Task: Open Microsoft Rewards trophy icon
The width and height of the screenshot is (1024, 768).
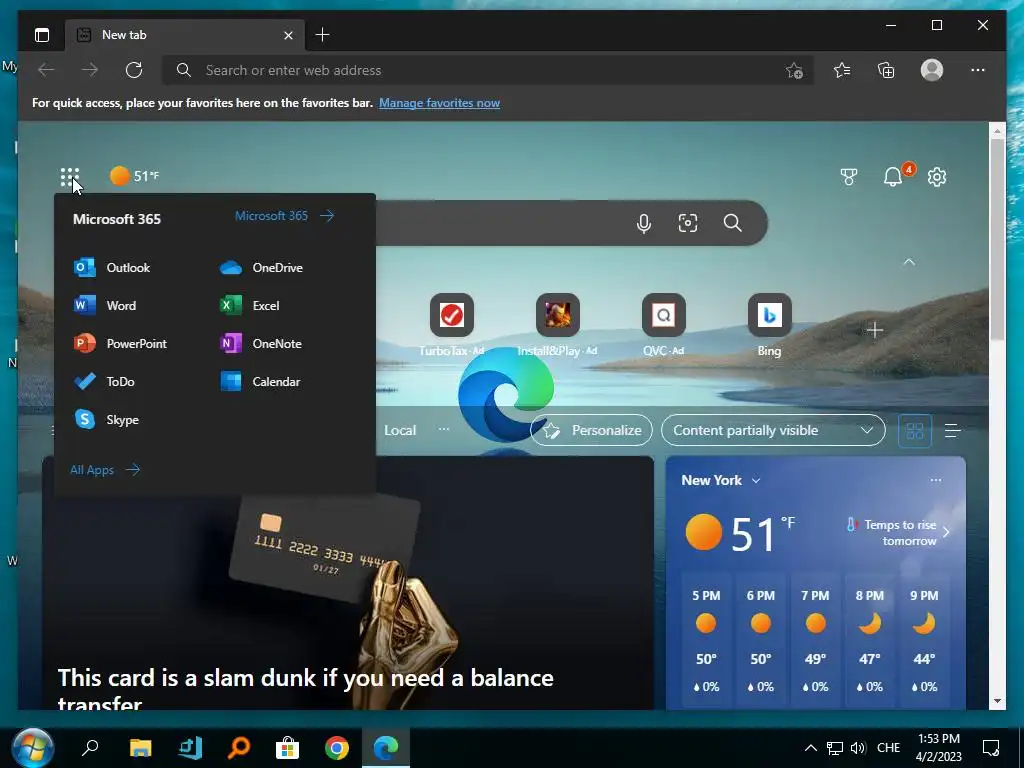Action: tap(848, 177)
